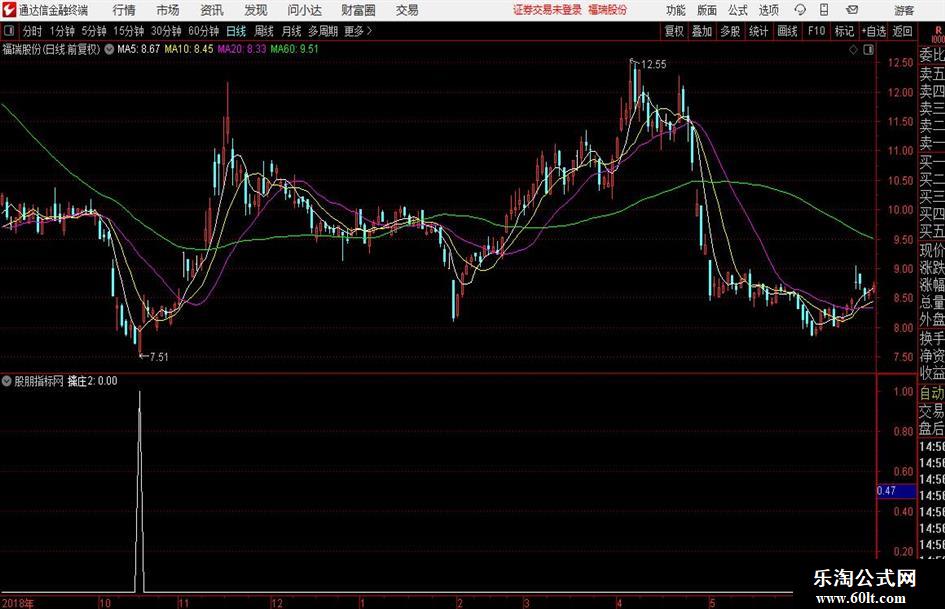
Task: Switch to the 分时 chart tab
Action: coord(33,31)
